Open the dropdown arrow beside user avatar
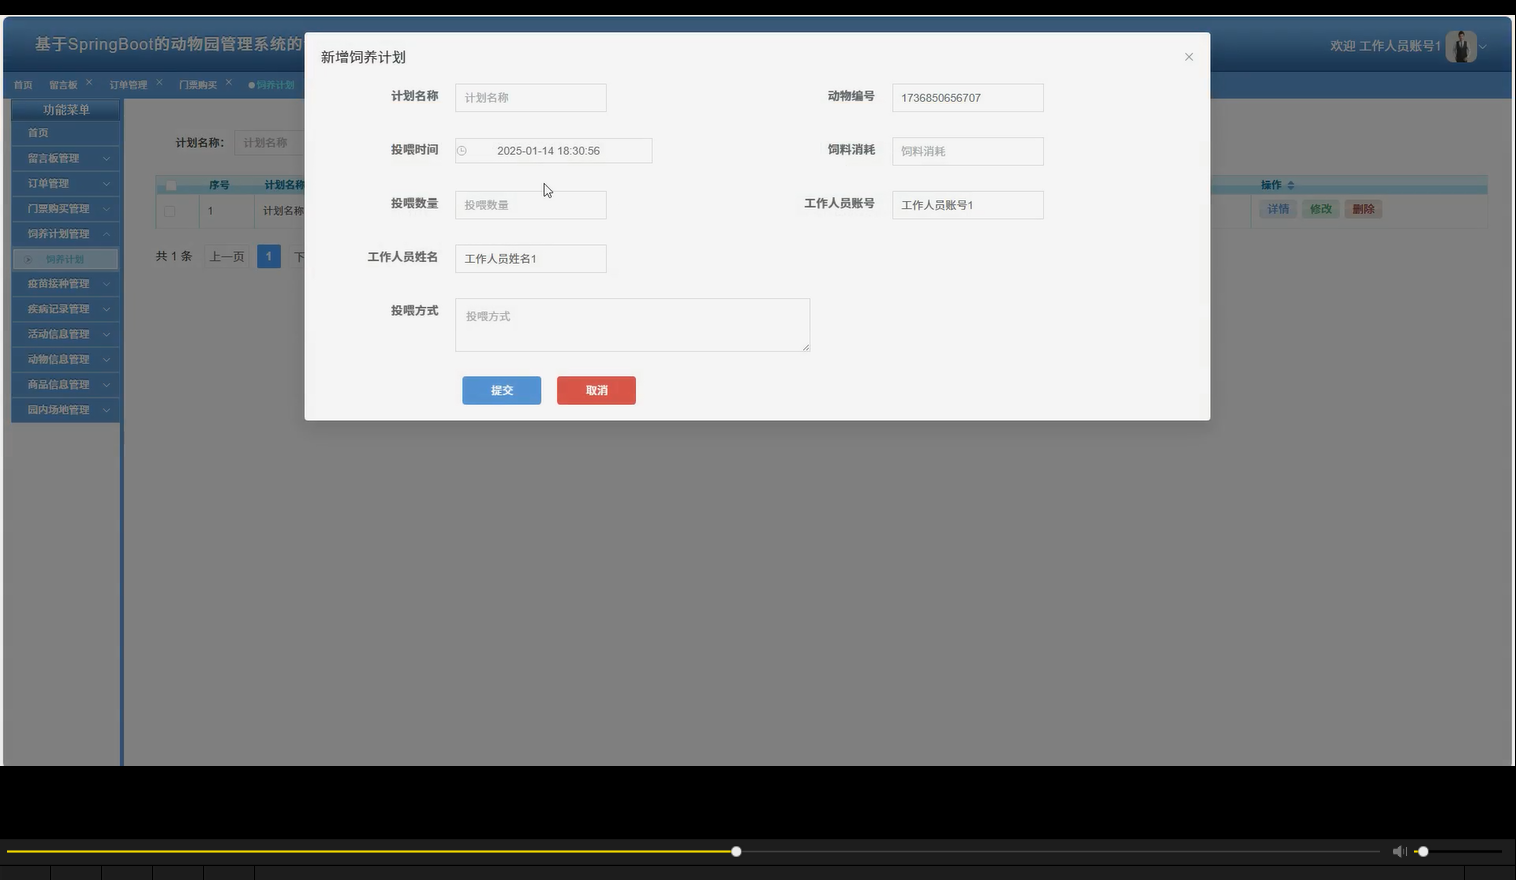1516x880 pixels. [x=1483, y=47]
